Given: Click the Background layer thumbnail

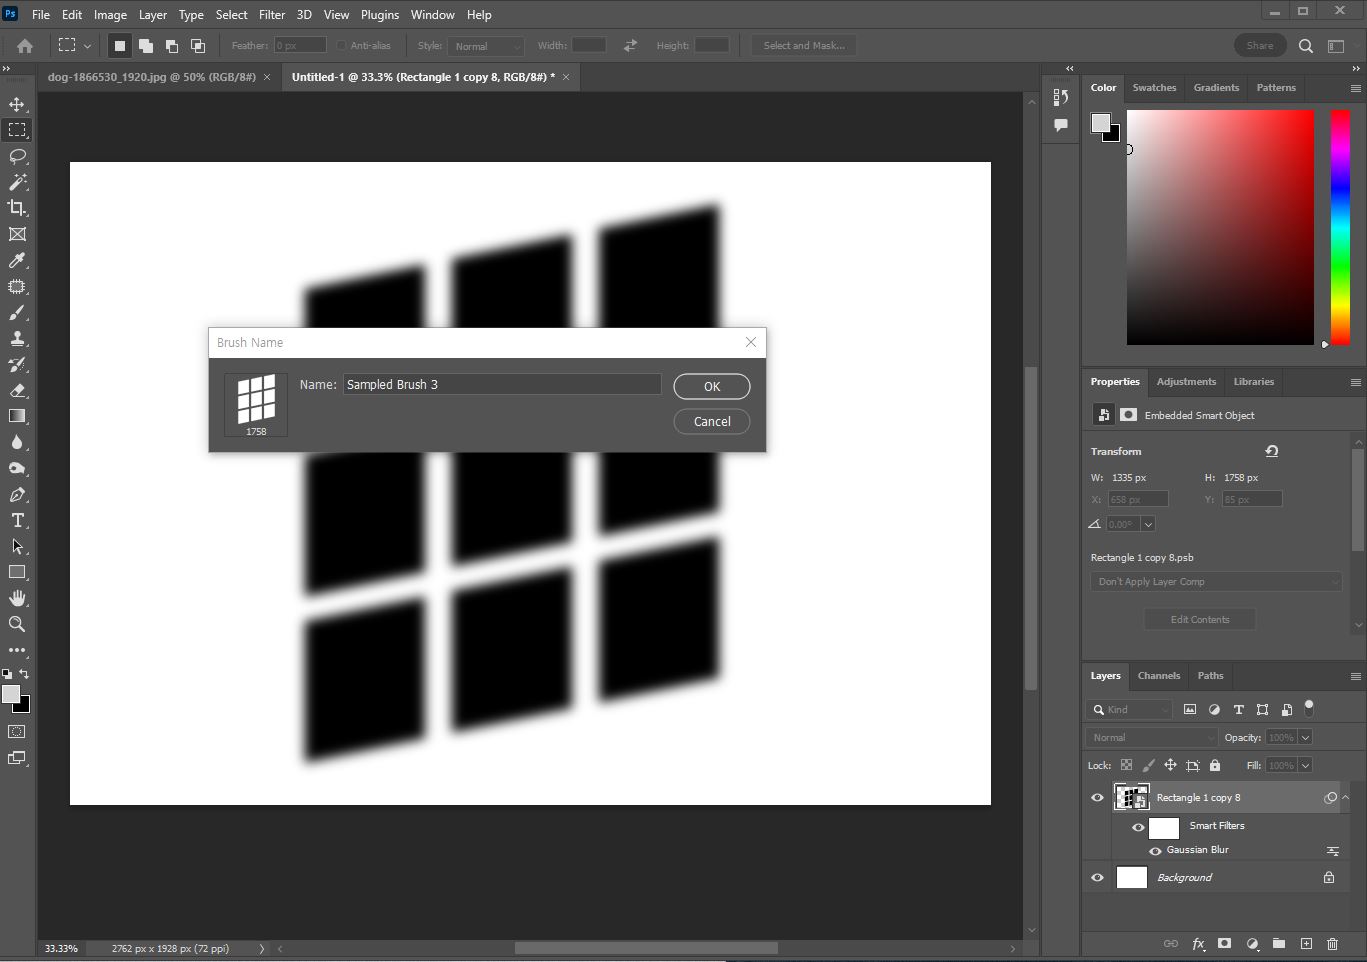Looking at the screenshot, I should tap(1131, 877).
